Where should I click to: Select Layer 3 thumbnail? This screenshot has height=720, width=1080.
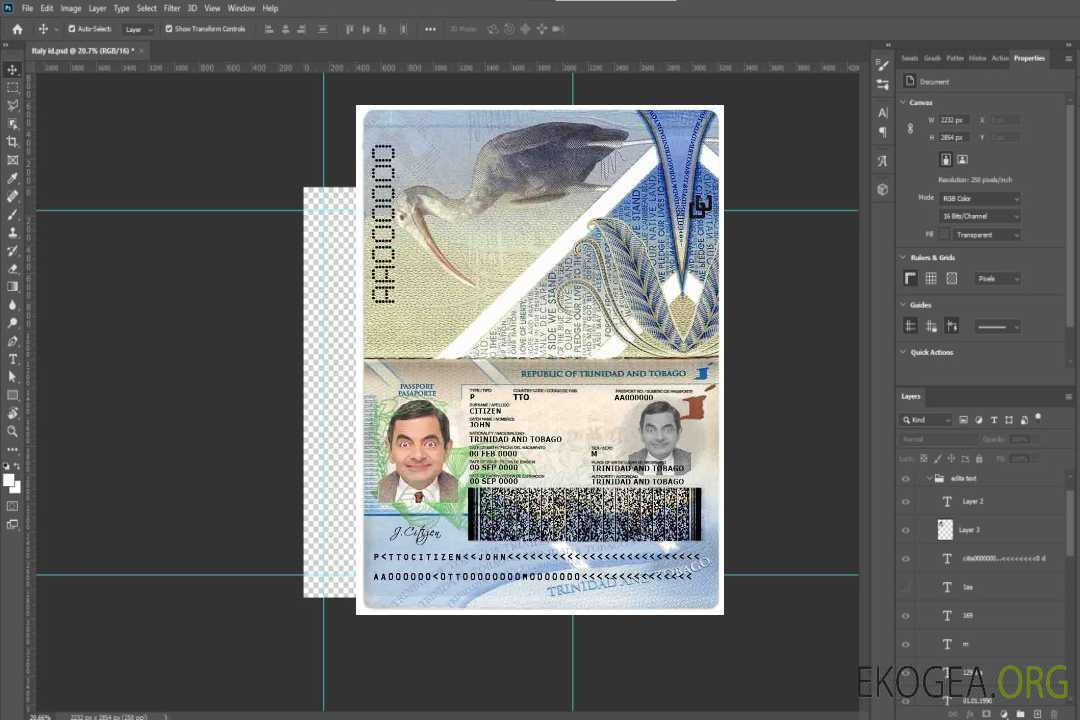pos(946,530)
